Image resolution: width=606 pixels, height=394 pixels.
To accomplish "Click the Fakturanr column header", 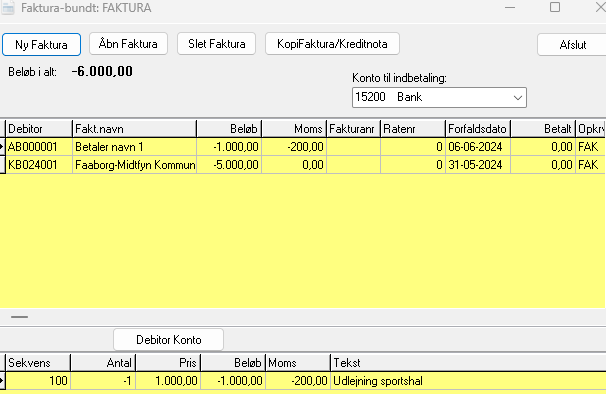I will point(354,129).
